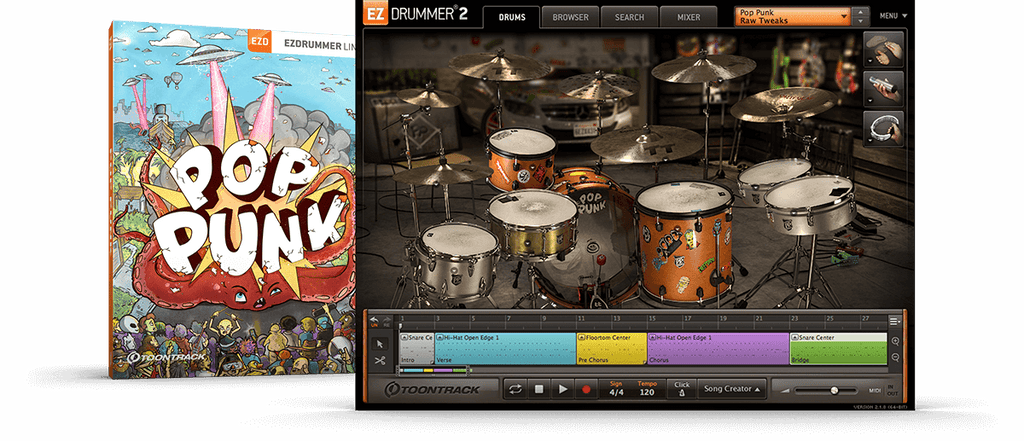Click the redo arrow icon
The width and height of the screenshot is (1024, 441).
tap(386, 319)
